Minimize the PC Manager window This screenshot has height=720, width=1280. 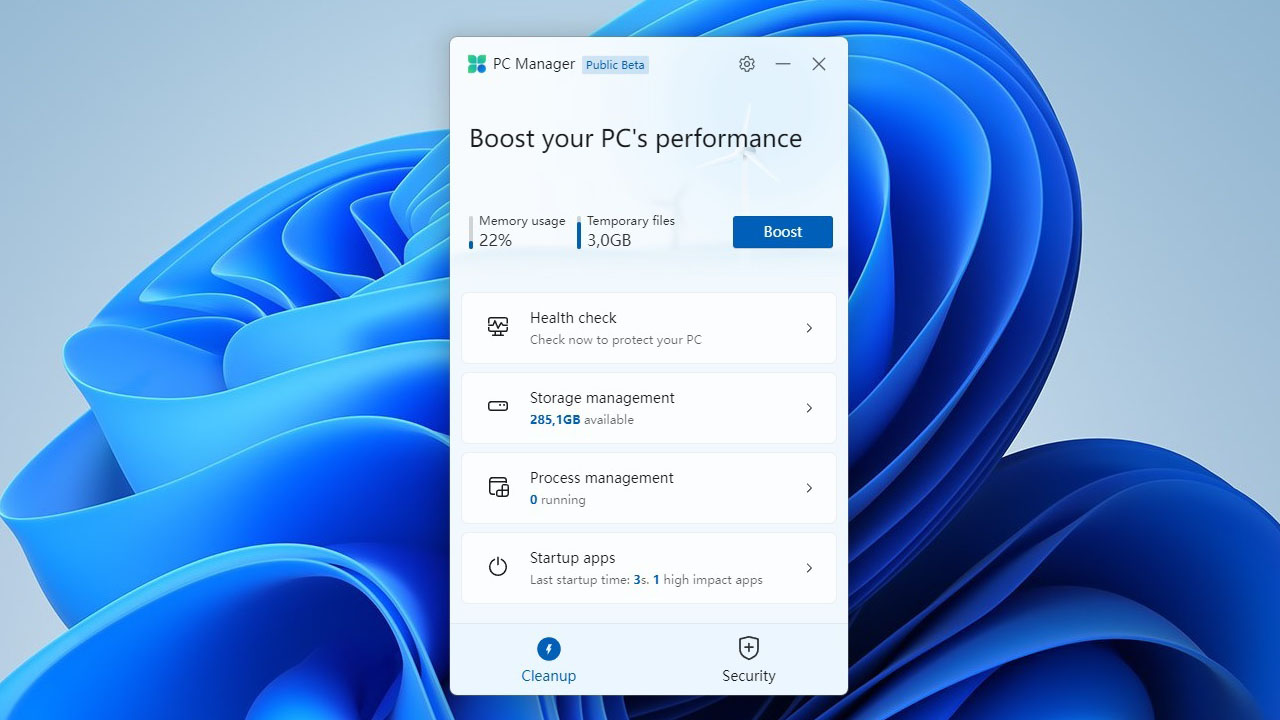click(783, 64)
